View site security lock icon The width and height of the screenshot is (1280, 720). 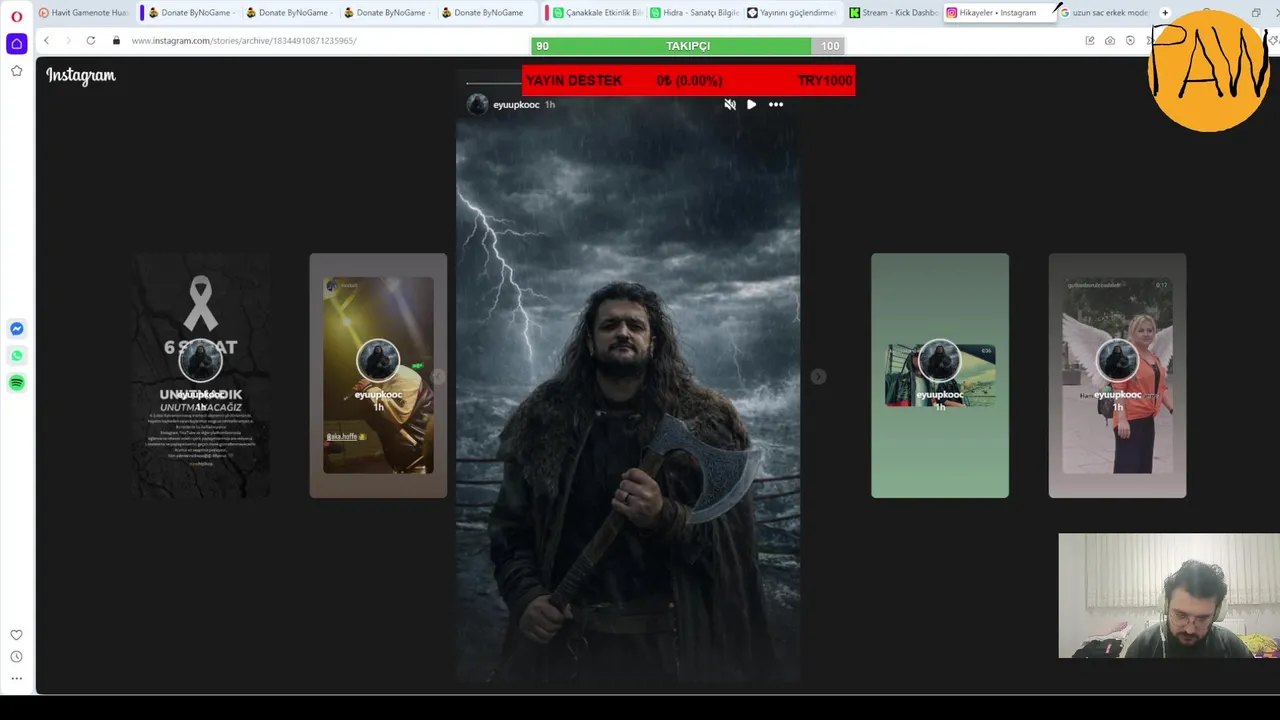(116, 41)
